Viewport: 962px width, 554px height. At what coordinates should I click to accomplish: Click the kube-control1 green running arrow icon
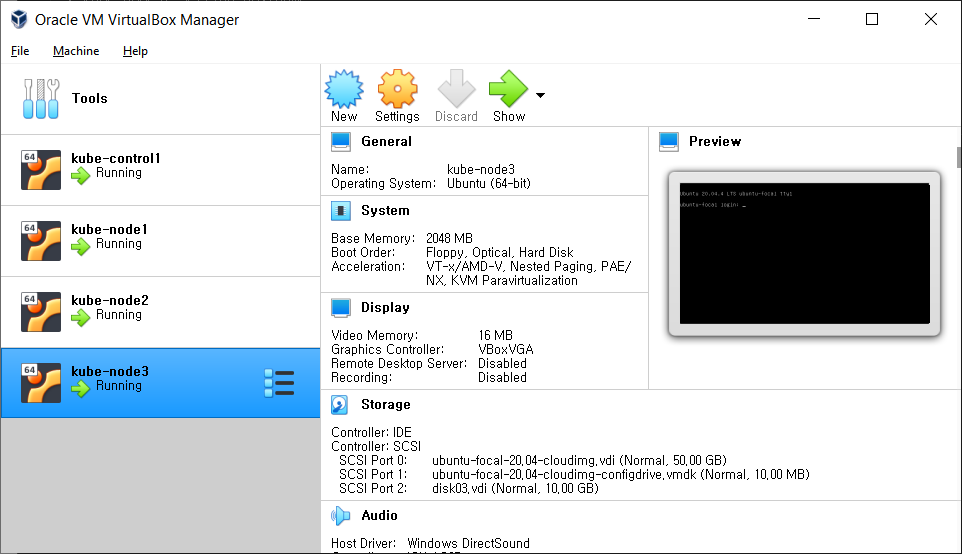point(80,175)
